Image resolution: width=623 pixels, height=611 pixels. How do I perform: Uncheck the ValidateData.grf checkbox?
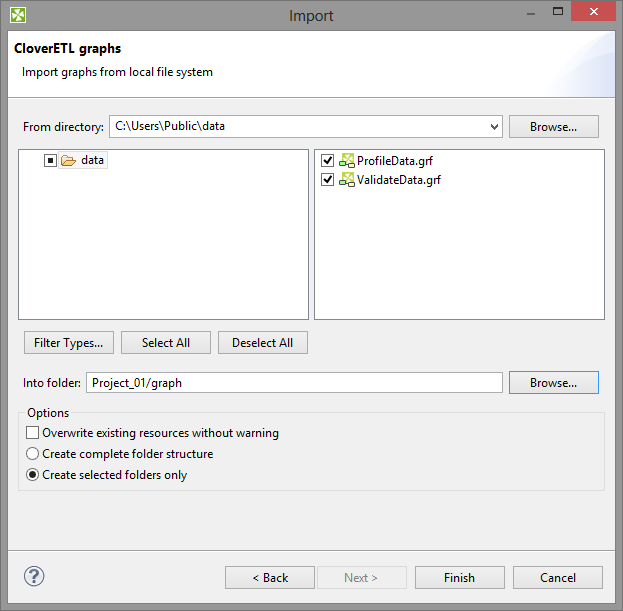tap(327, 180)
